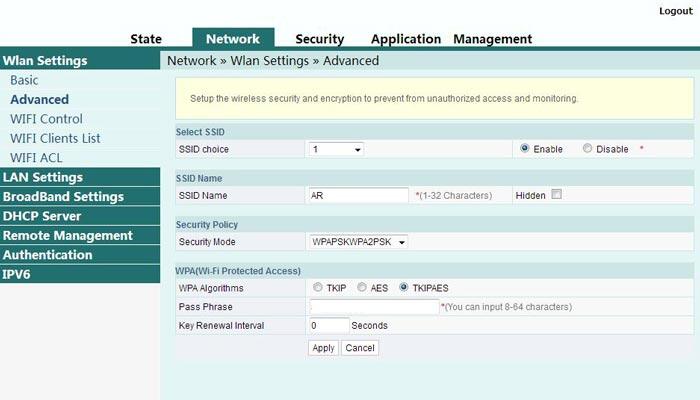Open WIFI Control in sidebar

(x=46, y=119)
